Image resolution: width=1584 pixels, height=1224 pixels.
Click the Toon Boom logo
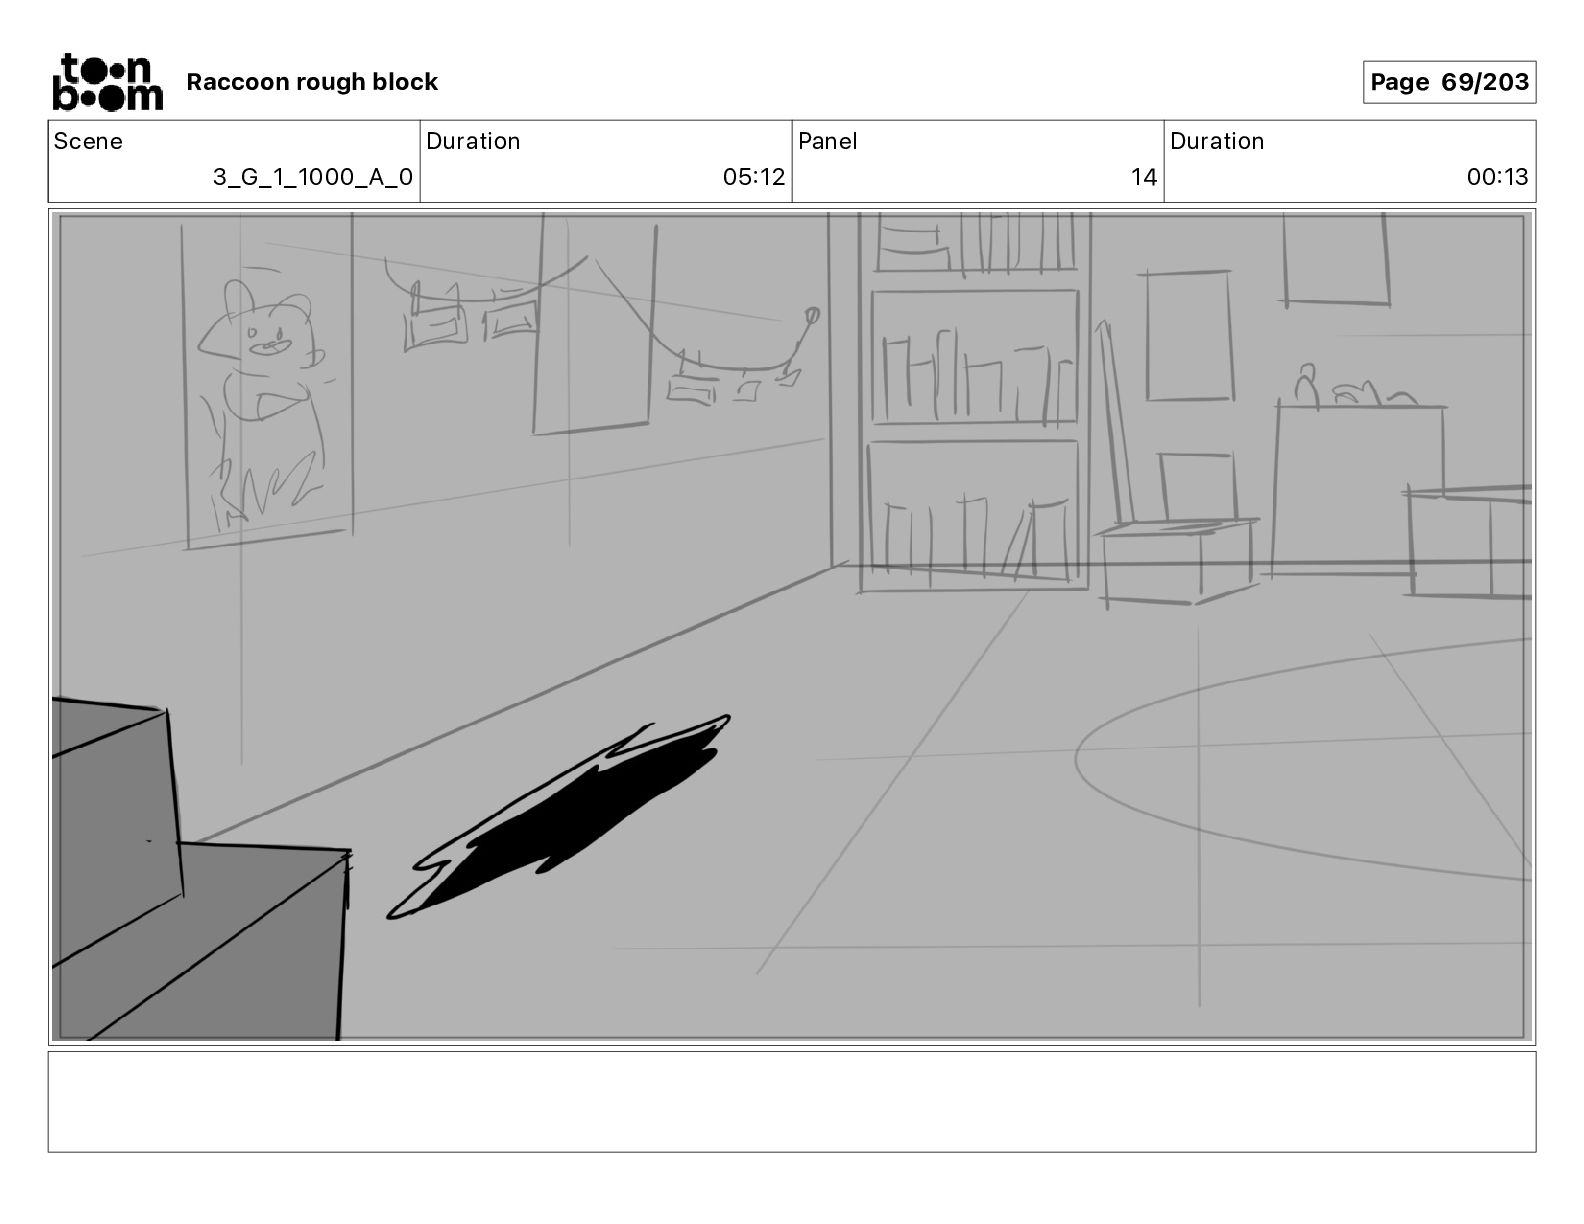[107, 82]
